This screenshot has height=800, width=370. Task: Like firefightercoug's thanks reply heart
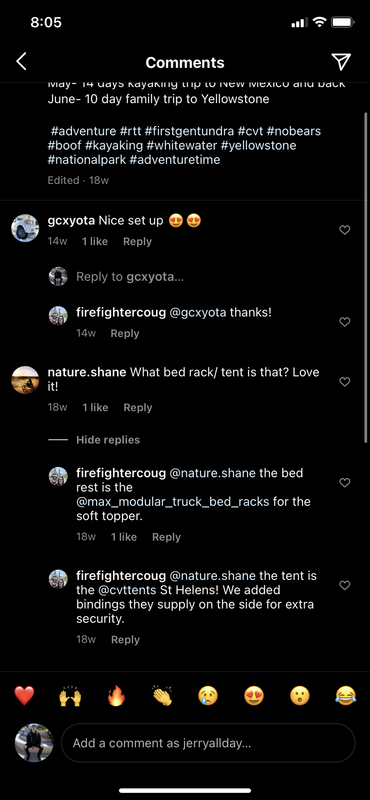[x=345, y=322]
